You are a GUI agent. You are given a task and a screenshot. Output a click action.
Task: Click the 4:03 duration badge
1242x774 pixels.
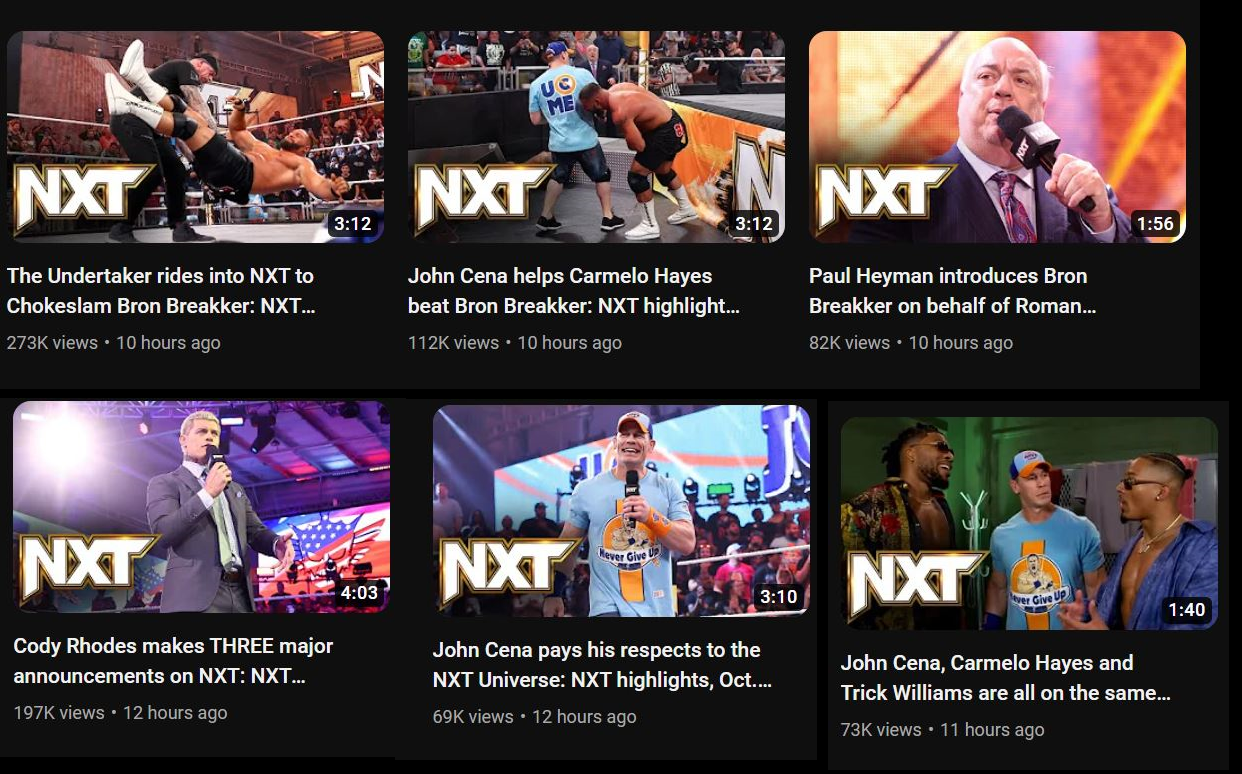point(359,593)
